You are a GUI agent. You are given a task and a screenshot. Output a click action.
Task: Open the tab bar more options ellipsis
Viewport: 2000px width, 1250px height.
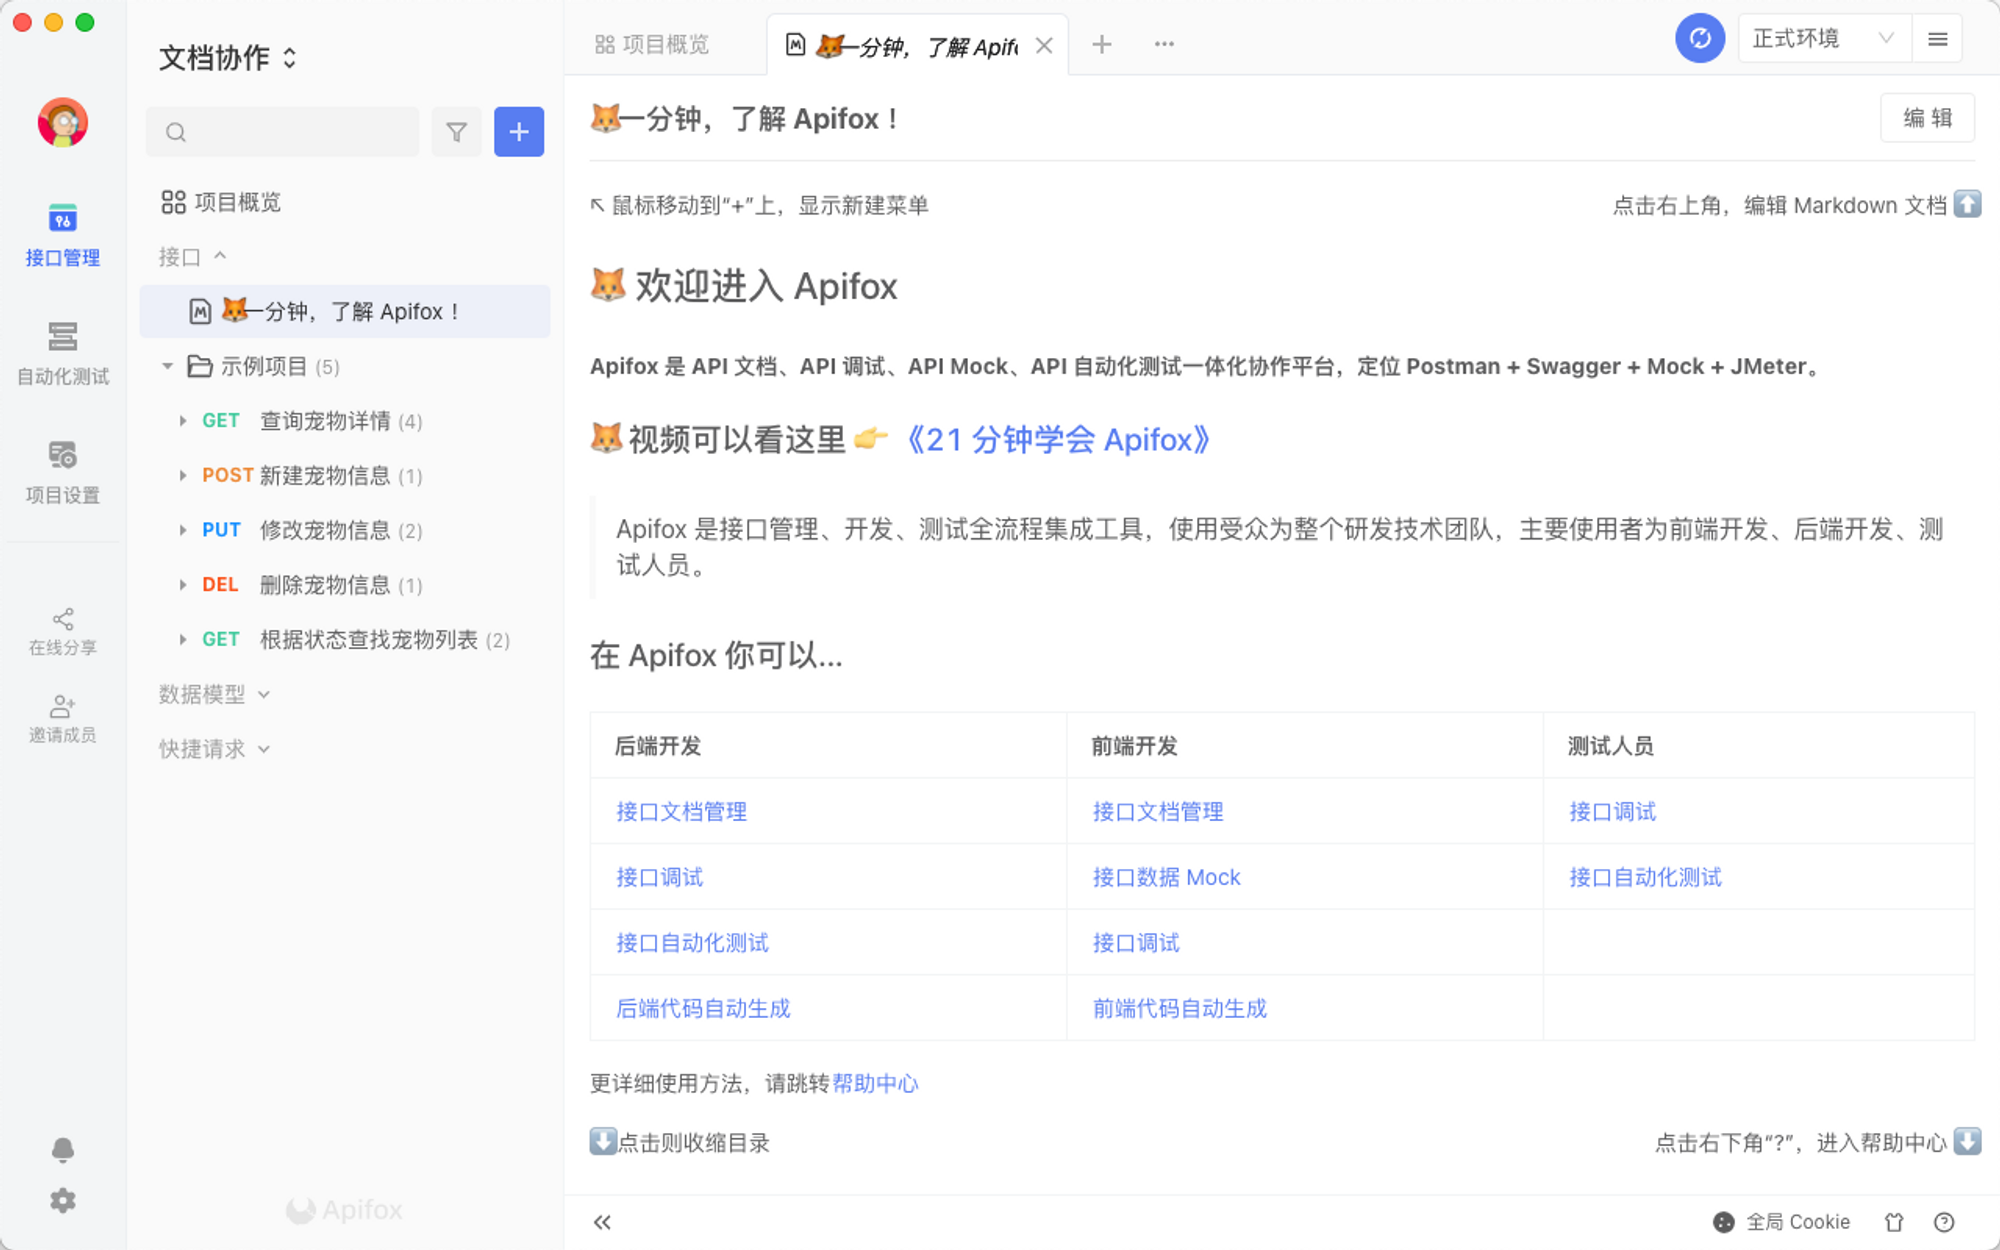(x=1164, y=44)
